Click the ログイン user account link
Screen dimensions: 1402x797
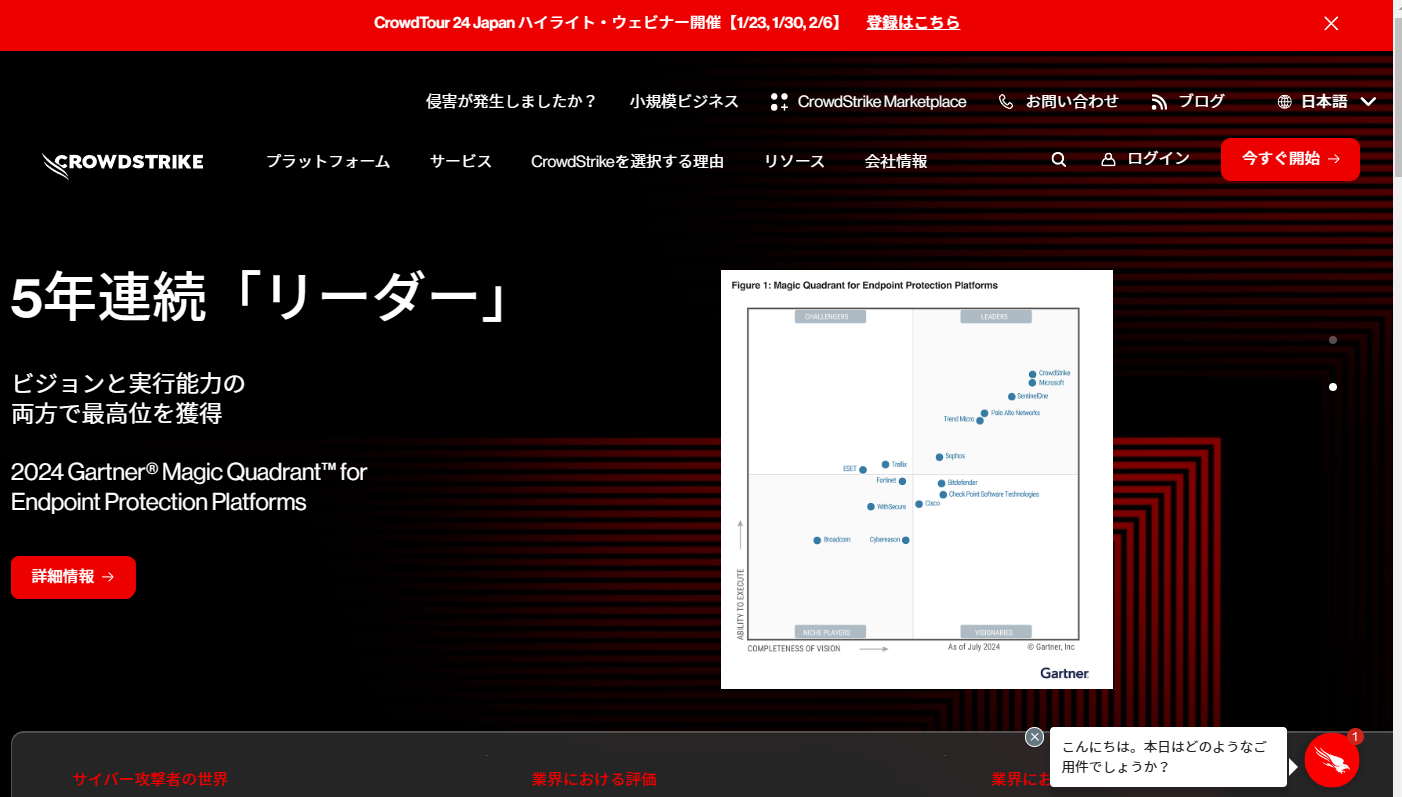tap(1145, 159)
